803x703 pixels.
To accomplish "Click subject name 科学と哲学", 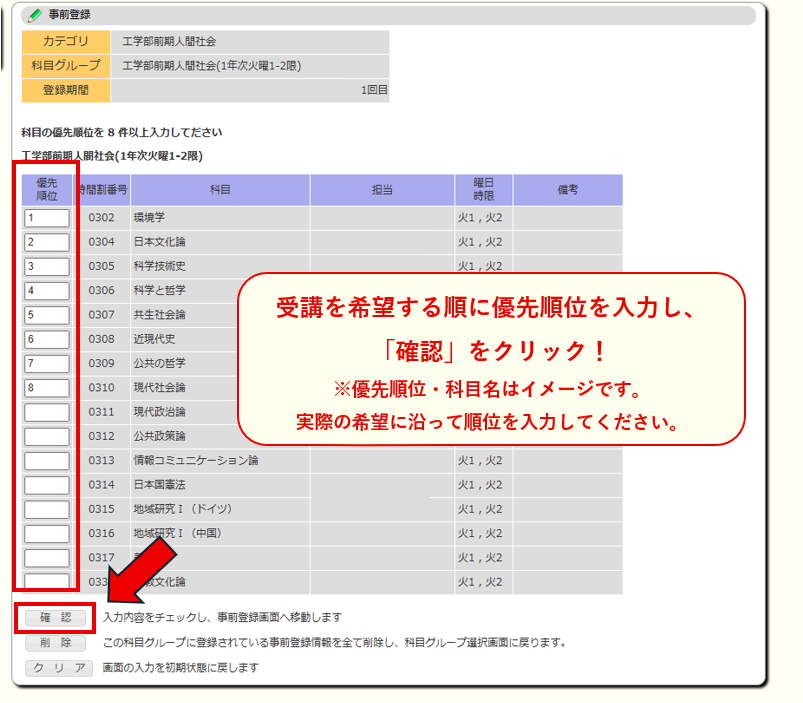I will (160, 291).
